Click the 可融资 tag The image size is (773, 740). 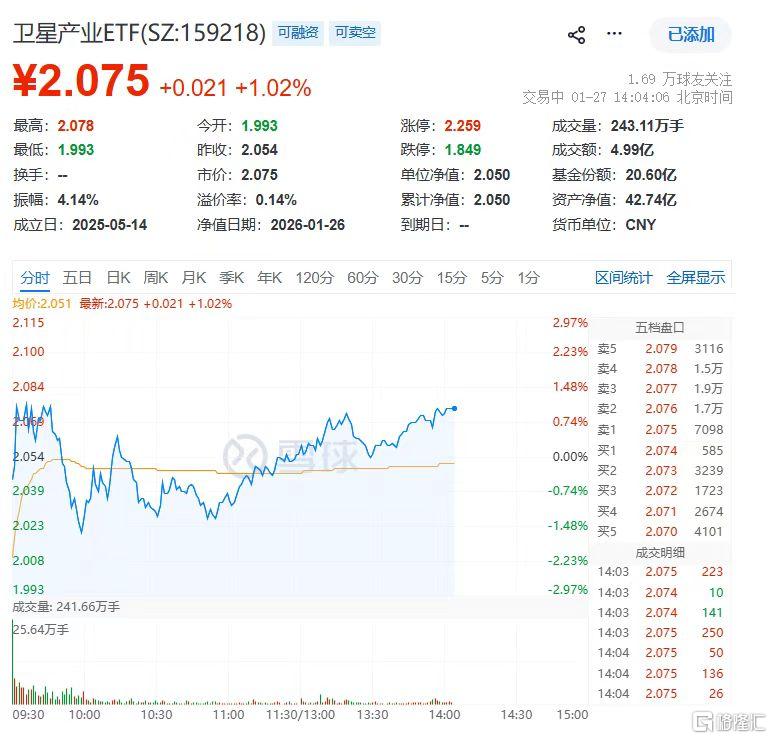point(298,33)
